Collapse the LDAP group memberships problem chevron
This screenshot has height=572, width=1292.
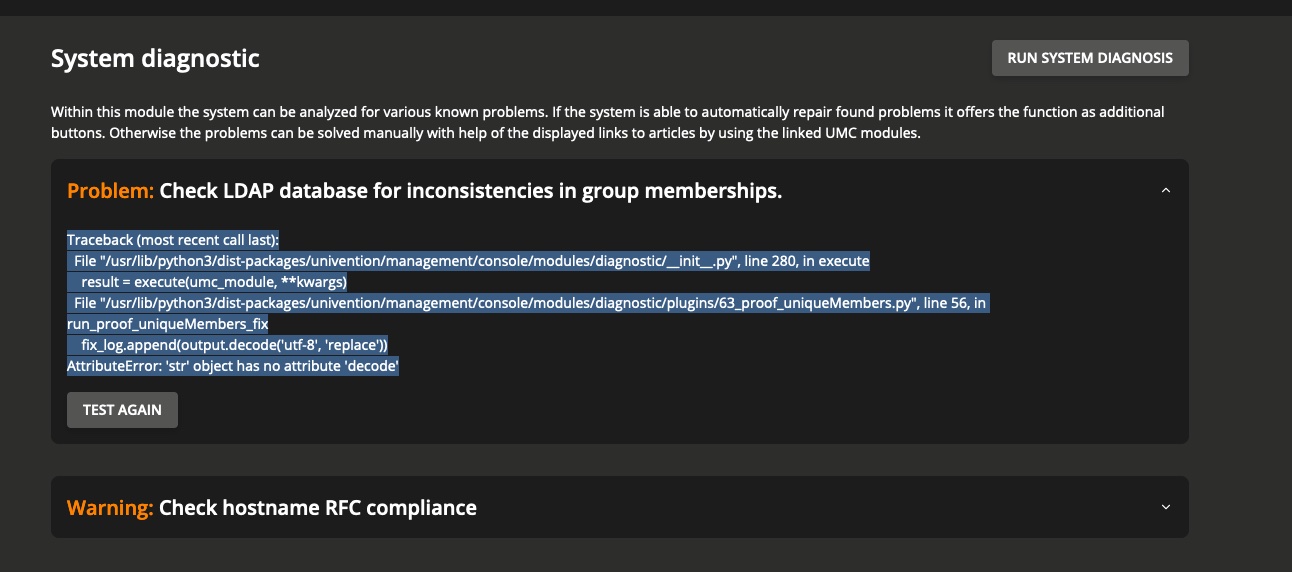pos(1165,191)
